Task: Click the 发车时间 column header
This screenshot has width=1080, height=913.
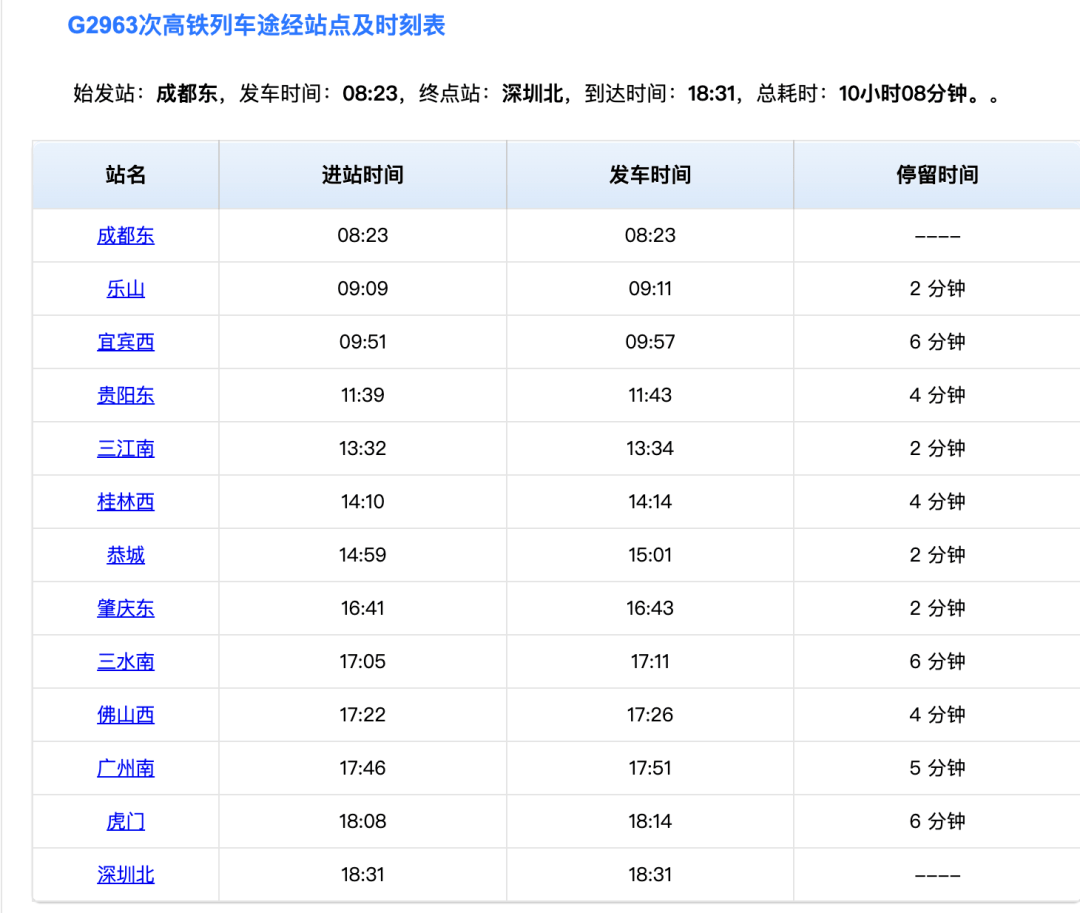Action: pos(650,175)
